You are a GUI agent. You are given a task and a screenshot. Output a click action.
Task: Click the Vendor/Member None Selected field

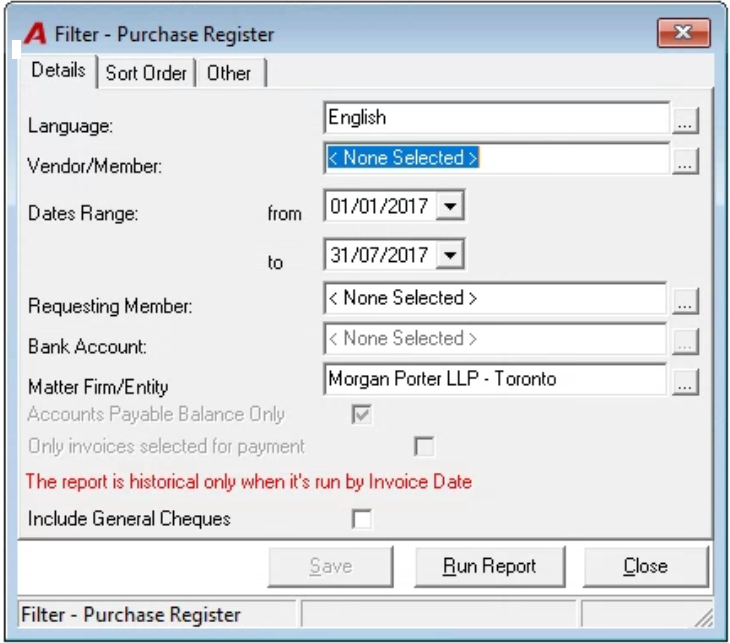point(496,158)
